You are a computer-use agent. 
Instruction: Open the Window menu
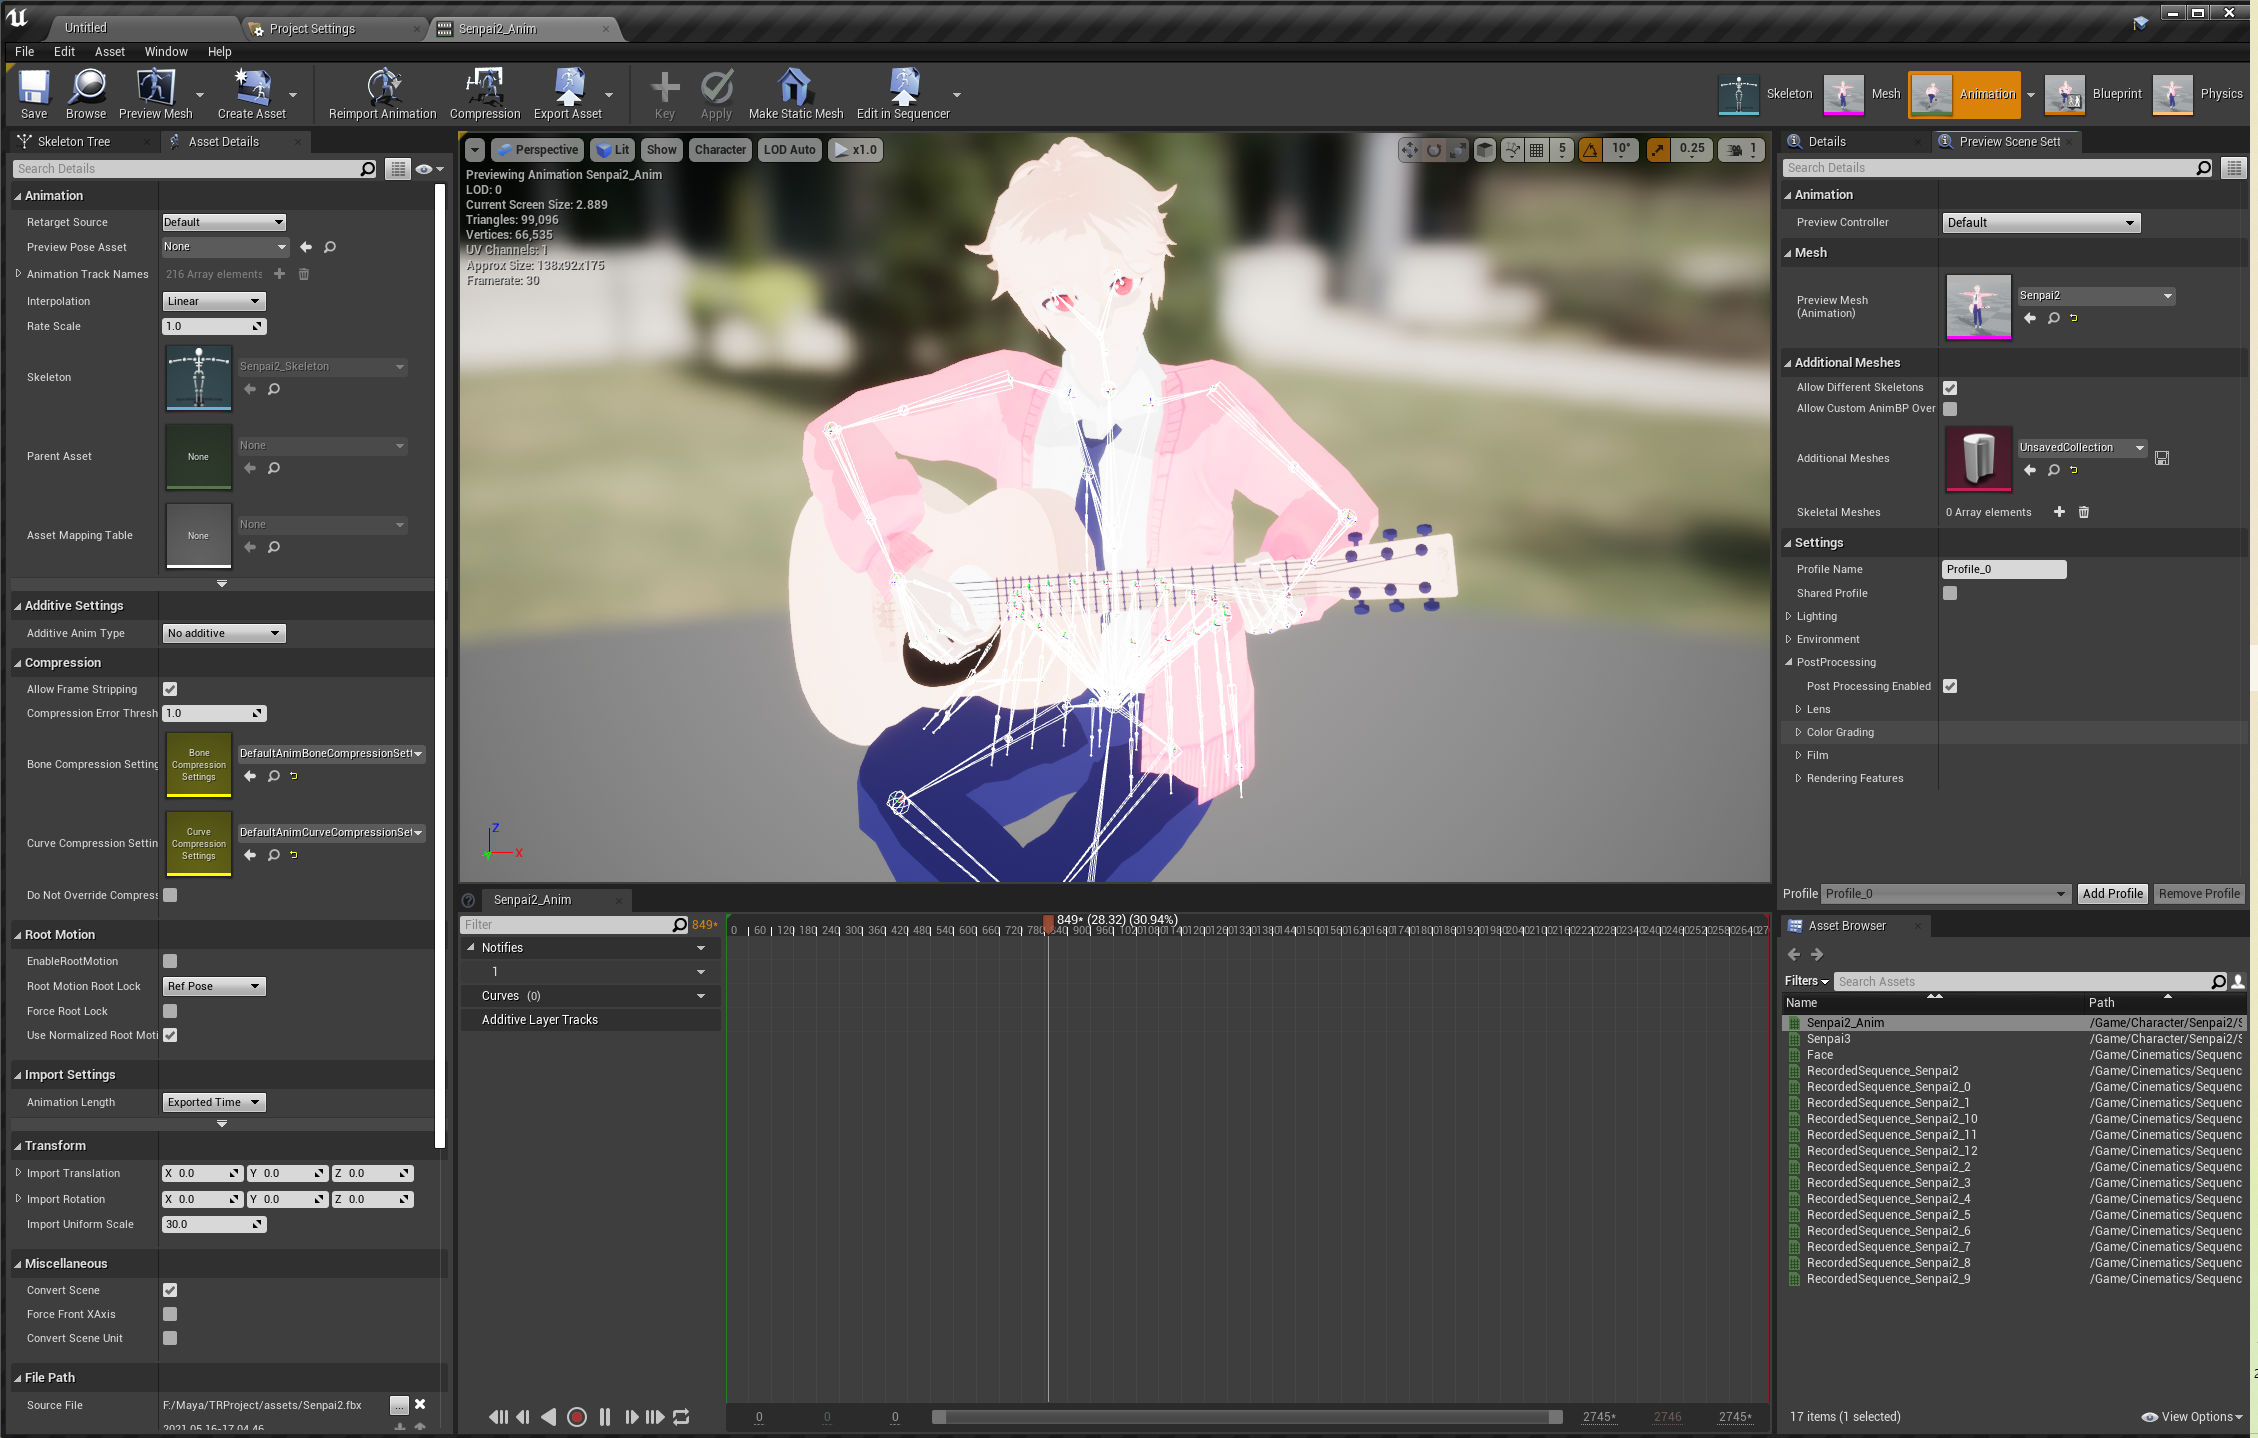coord(166,52)
